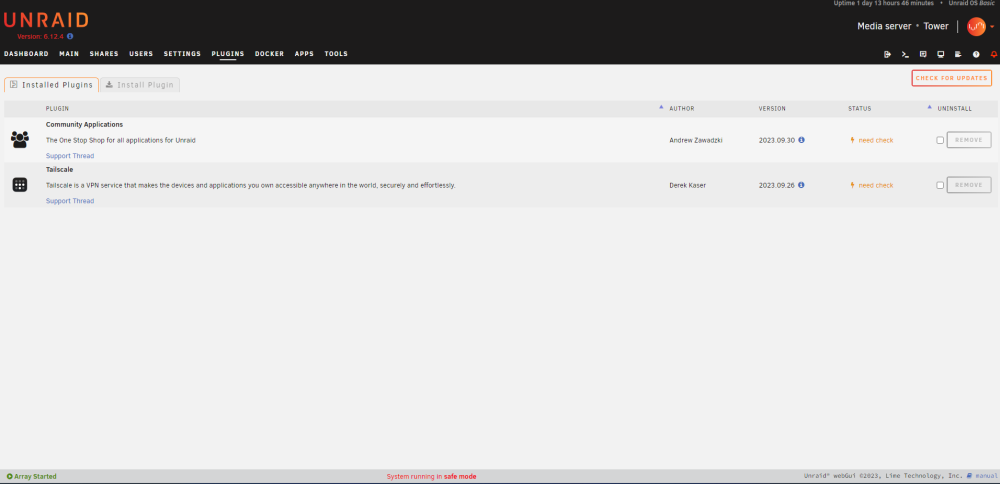
Task: Open the system log icon
Action: (x=958, y=55)
